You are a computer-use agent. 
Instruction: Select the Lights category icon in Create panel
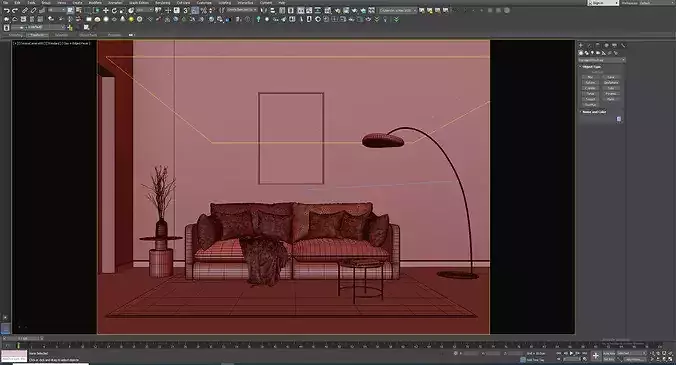pyautogui.click(x=592, y=53)
